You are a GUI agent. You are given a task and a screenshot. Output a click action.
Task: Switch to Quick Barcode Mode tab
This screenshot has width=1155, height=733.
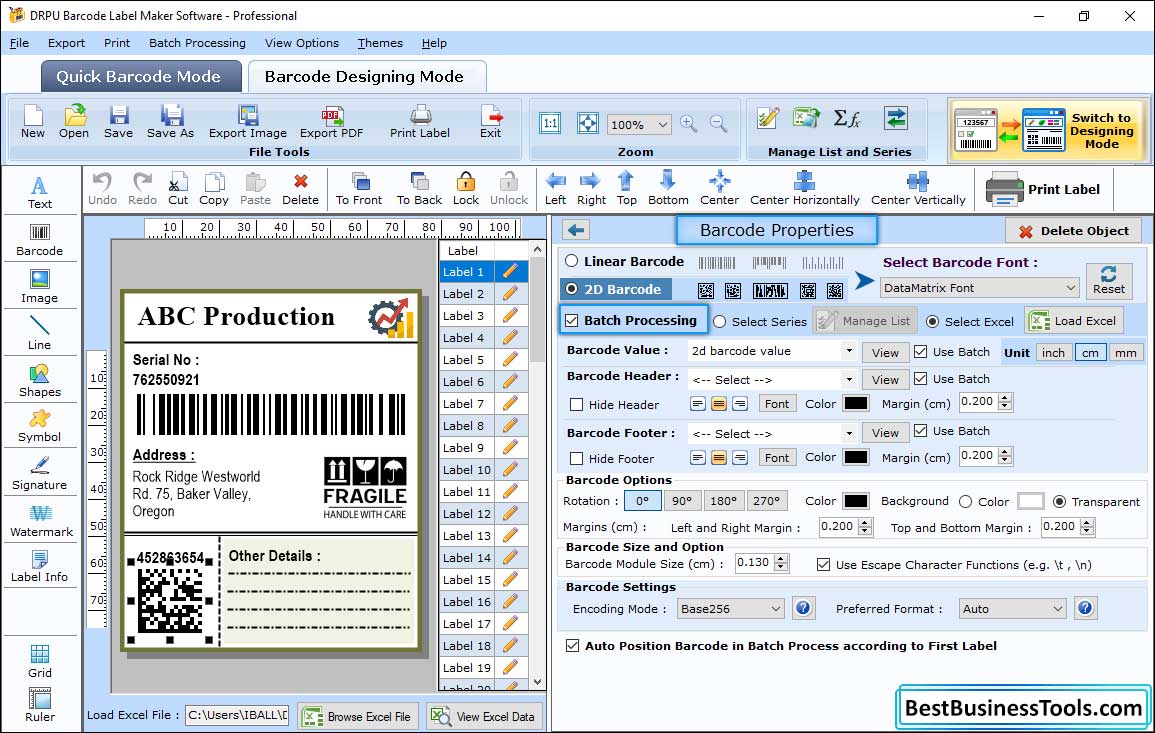click(x=141, y=77)
